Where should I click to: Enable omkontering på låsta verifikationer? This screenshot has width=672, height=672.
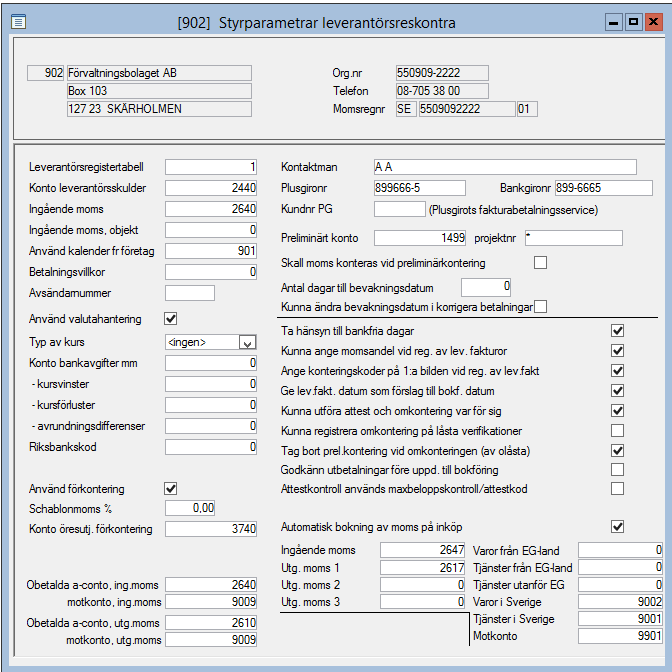point(617,430)
